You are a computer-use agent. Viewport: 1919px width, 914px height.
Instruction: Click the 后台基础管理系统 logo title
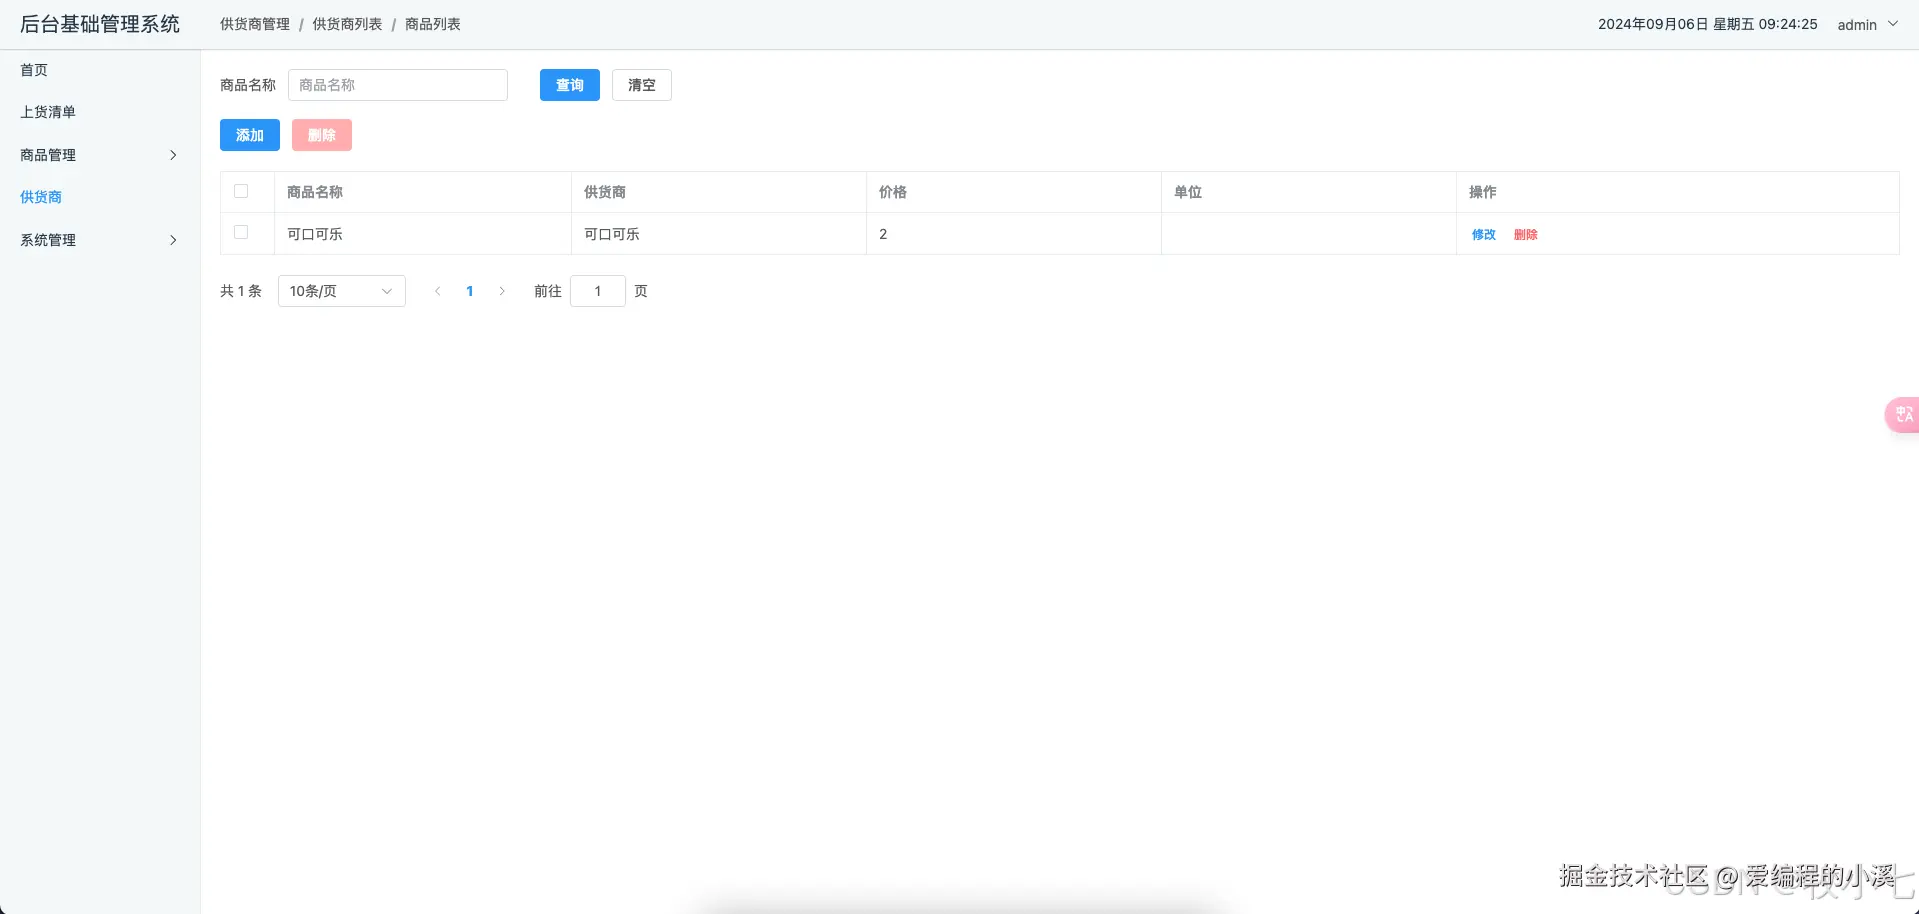point(99,23)
